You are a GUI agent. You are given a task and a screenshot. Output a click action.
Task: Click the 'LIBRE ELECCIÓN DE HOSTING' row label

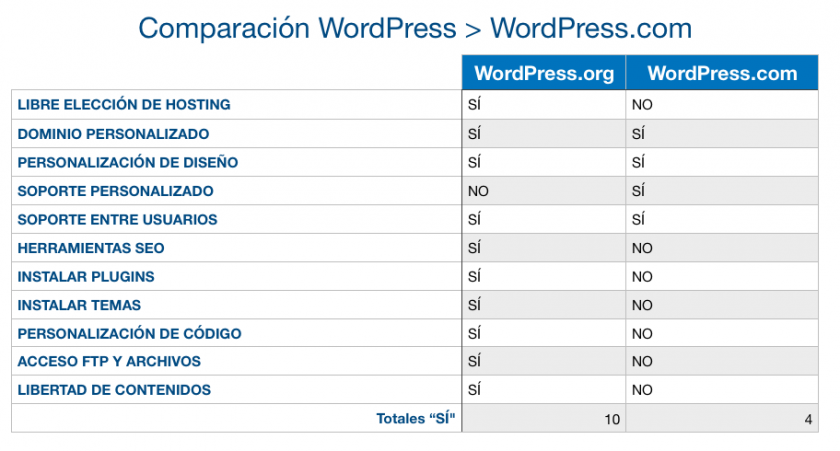pos(124,104)
